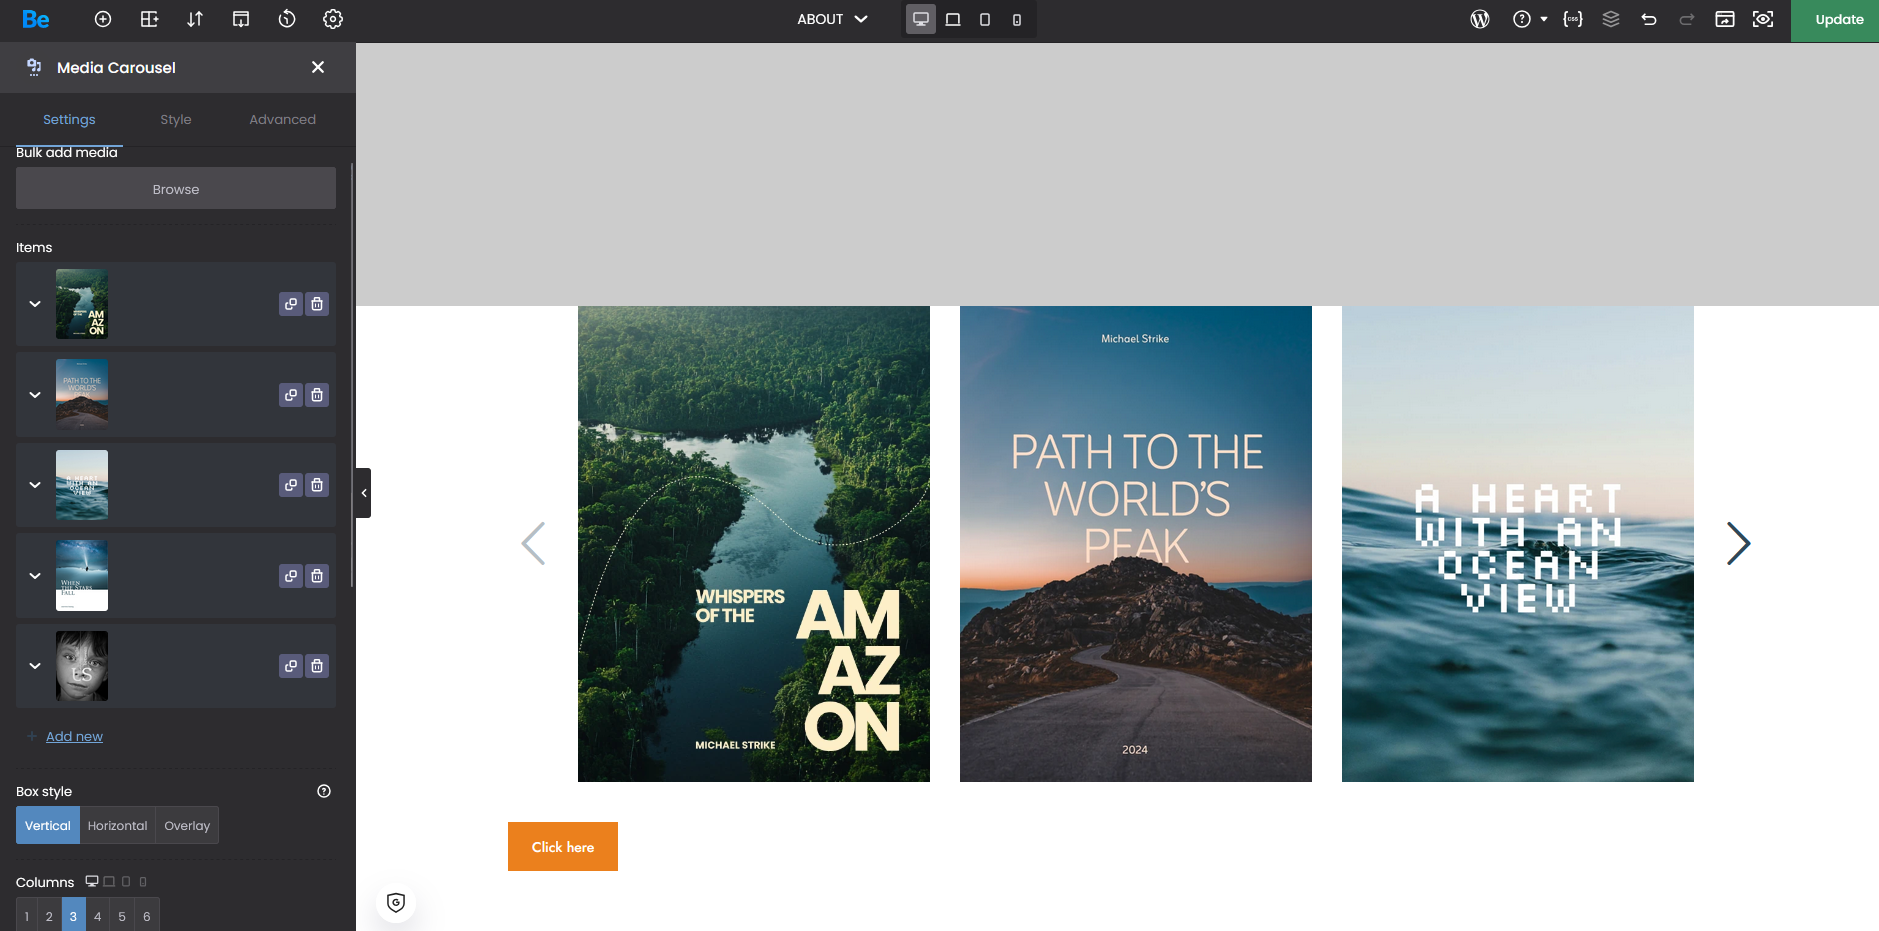Switch to the Style tab
The height and width of the screenshot is (931, 1879).
coord(176,119)
